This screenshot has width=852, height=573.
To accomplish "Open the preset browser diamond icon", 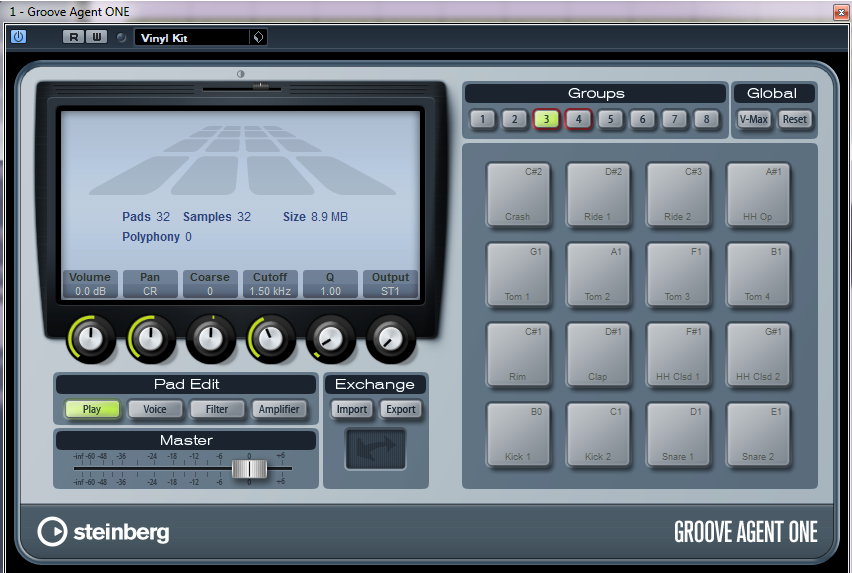I will [x=259, y=37].
